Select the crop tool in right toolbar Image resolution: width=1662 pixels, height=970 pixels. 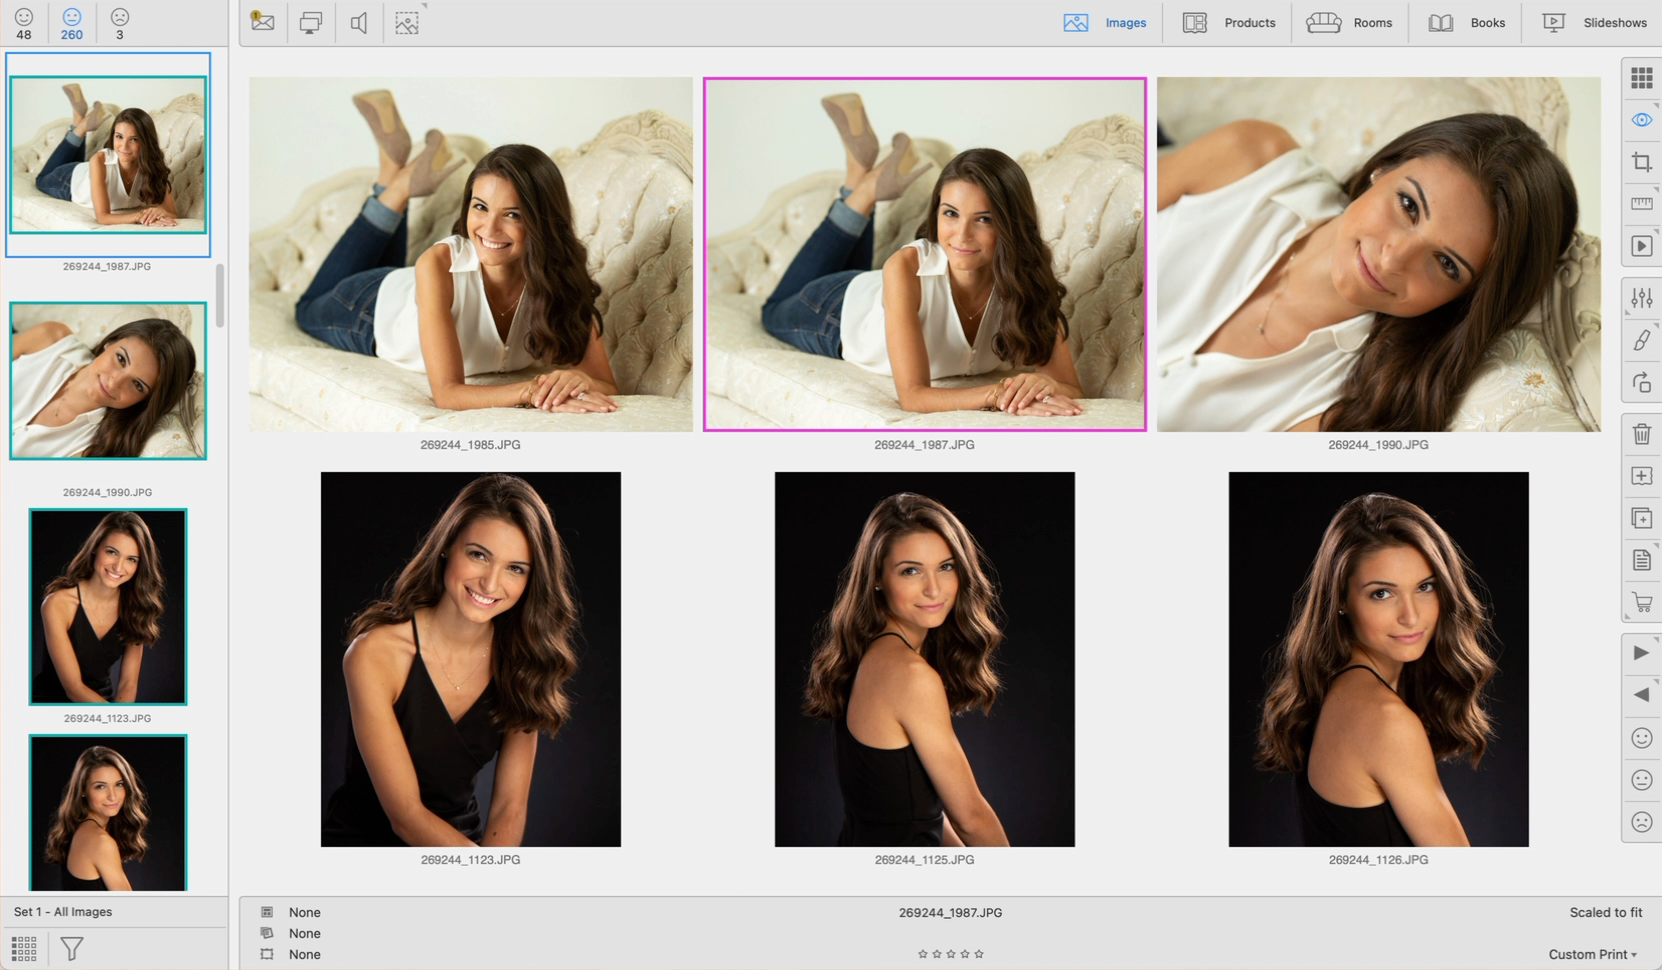click(1641, 162)
